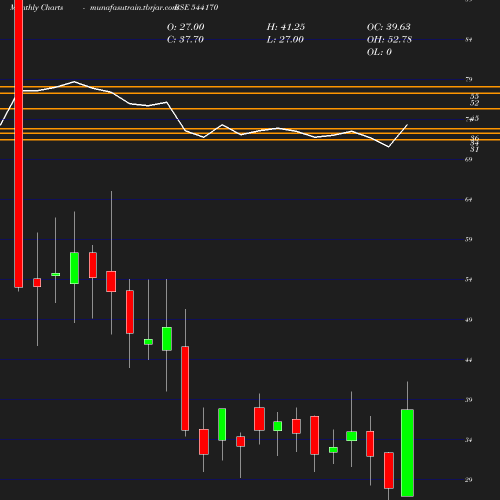The image size is (500, 500).
Task: Click the tallest green candle, closing near 38
Action: coord(407,453)
